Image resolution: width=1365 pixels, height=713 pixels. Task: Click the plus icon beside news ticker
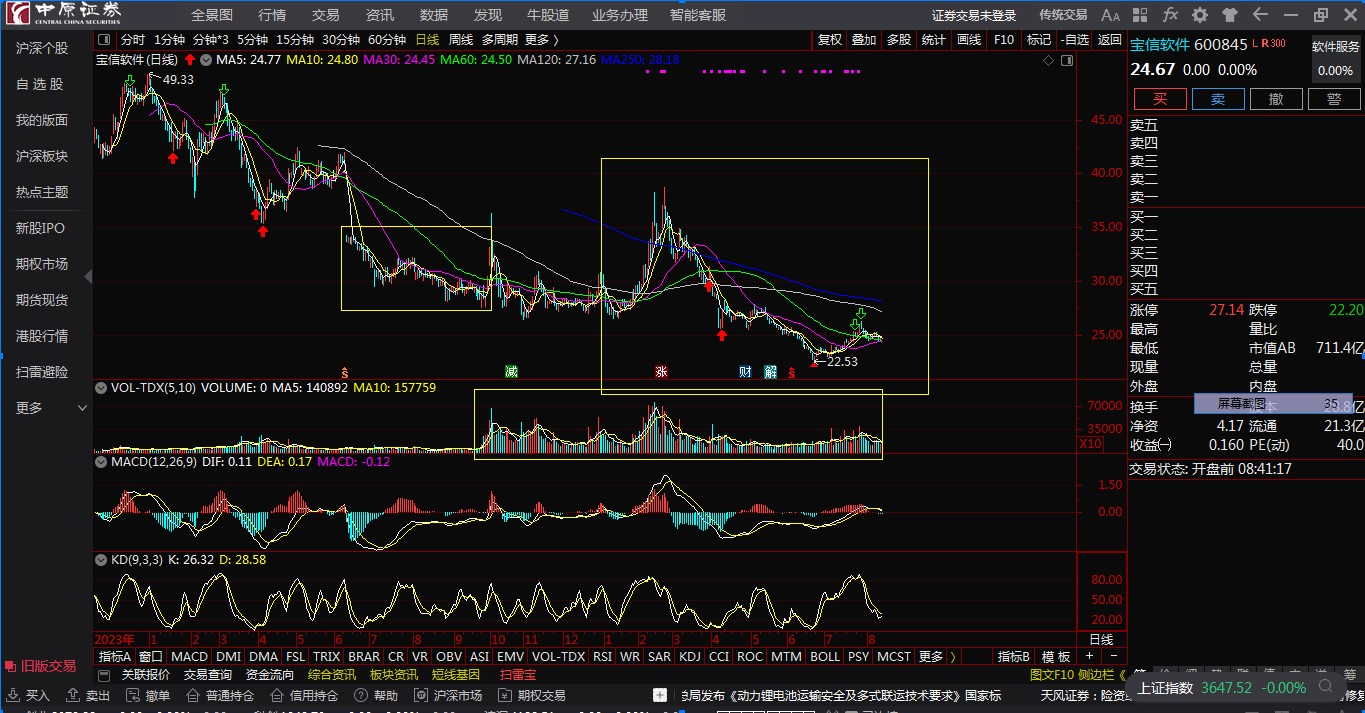660,695
